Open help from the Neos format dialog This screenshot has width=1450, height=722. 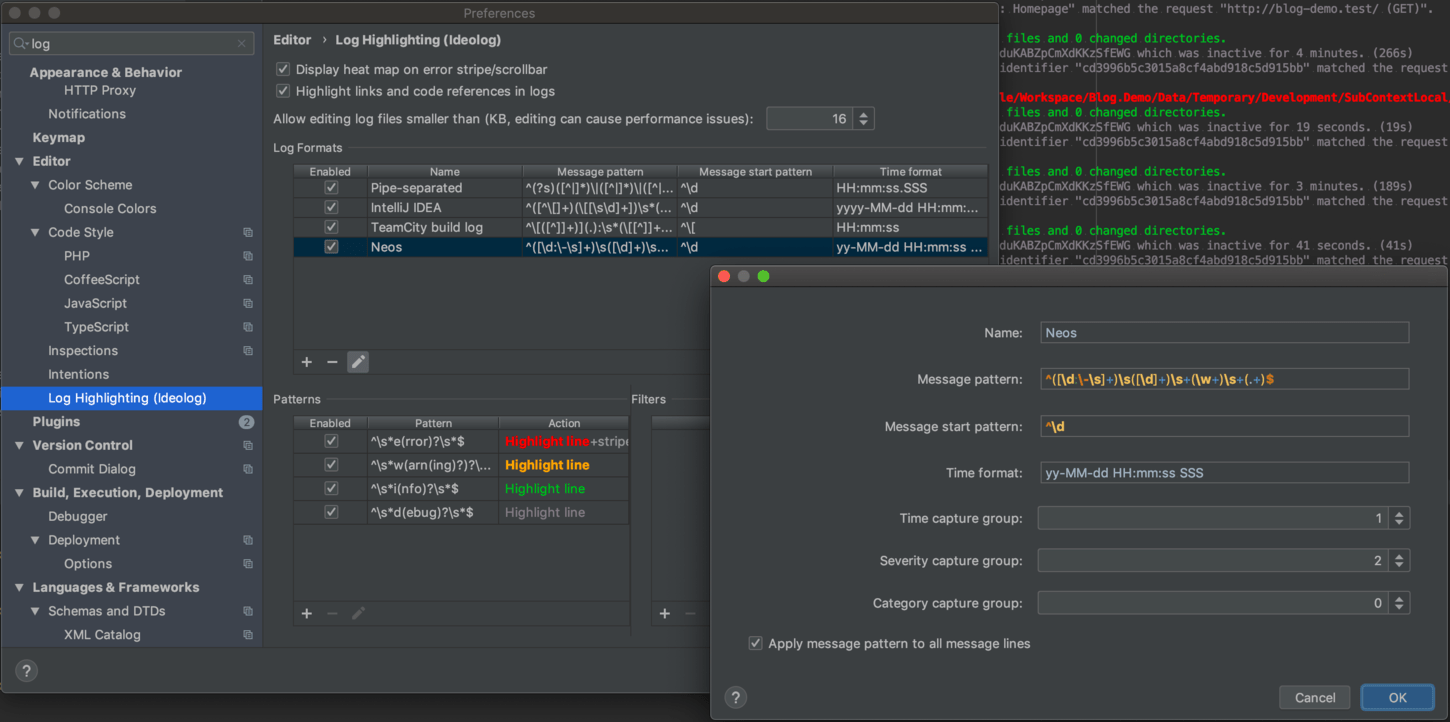tap(735, 697)
